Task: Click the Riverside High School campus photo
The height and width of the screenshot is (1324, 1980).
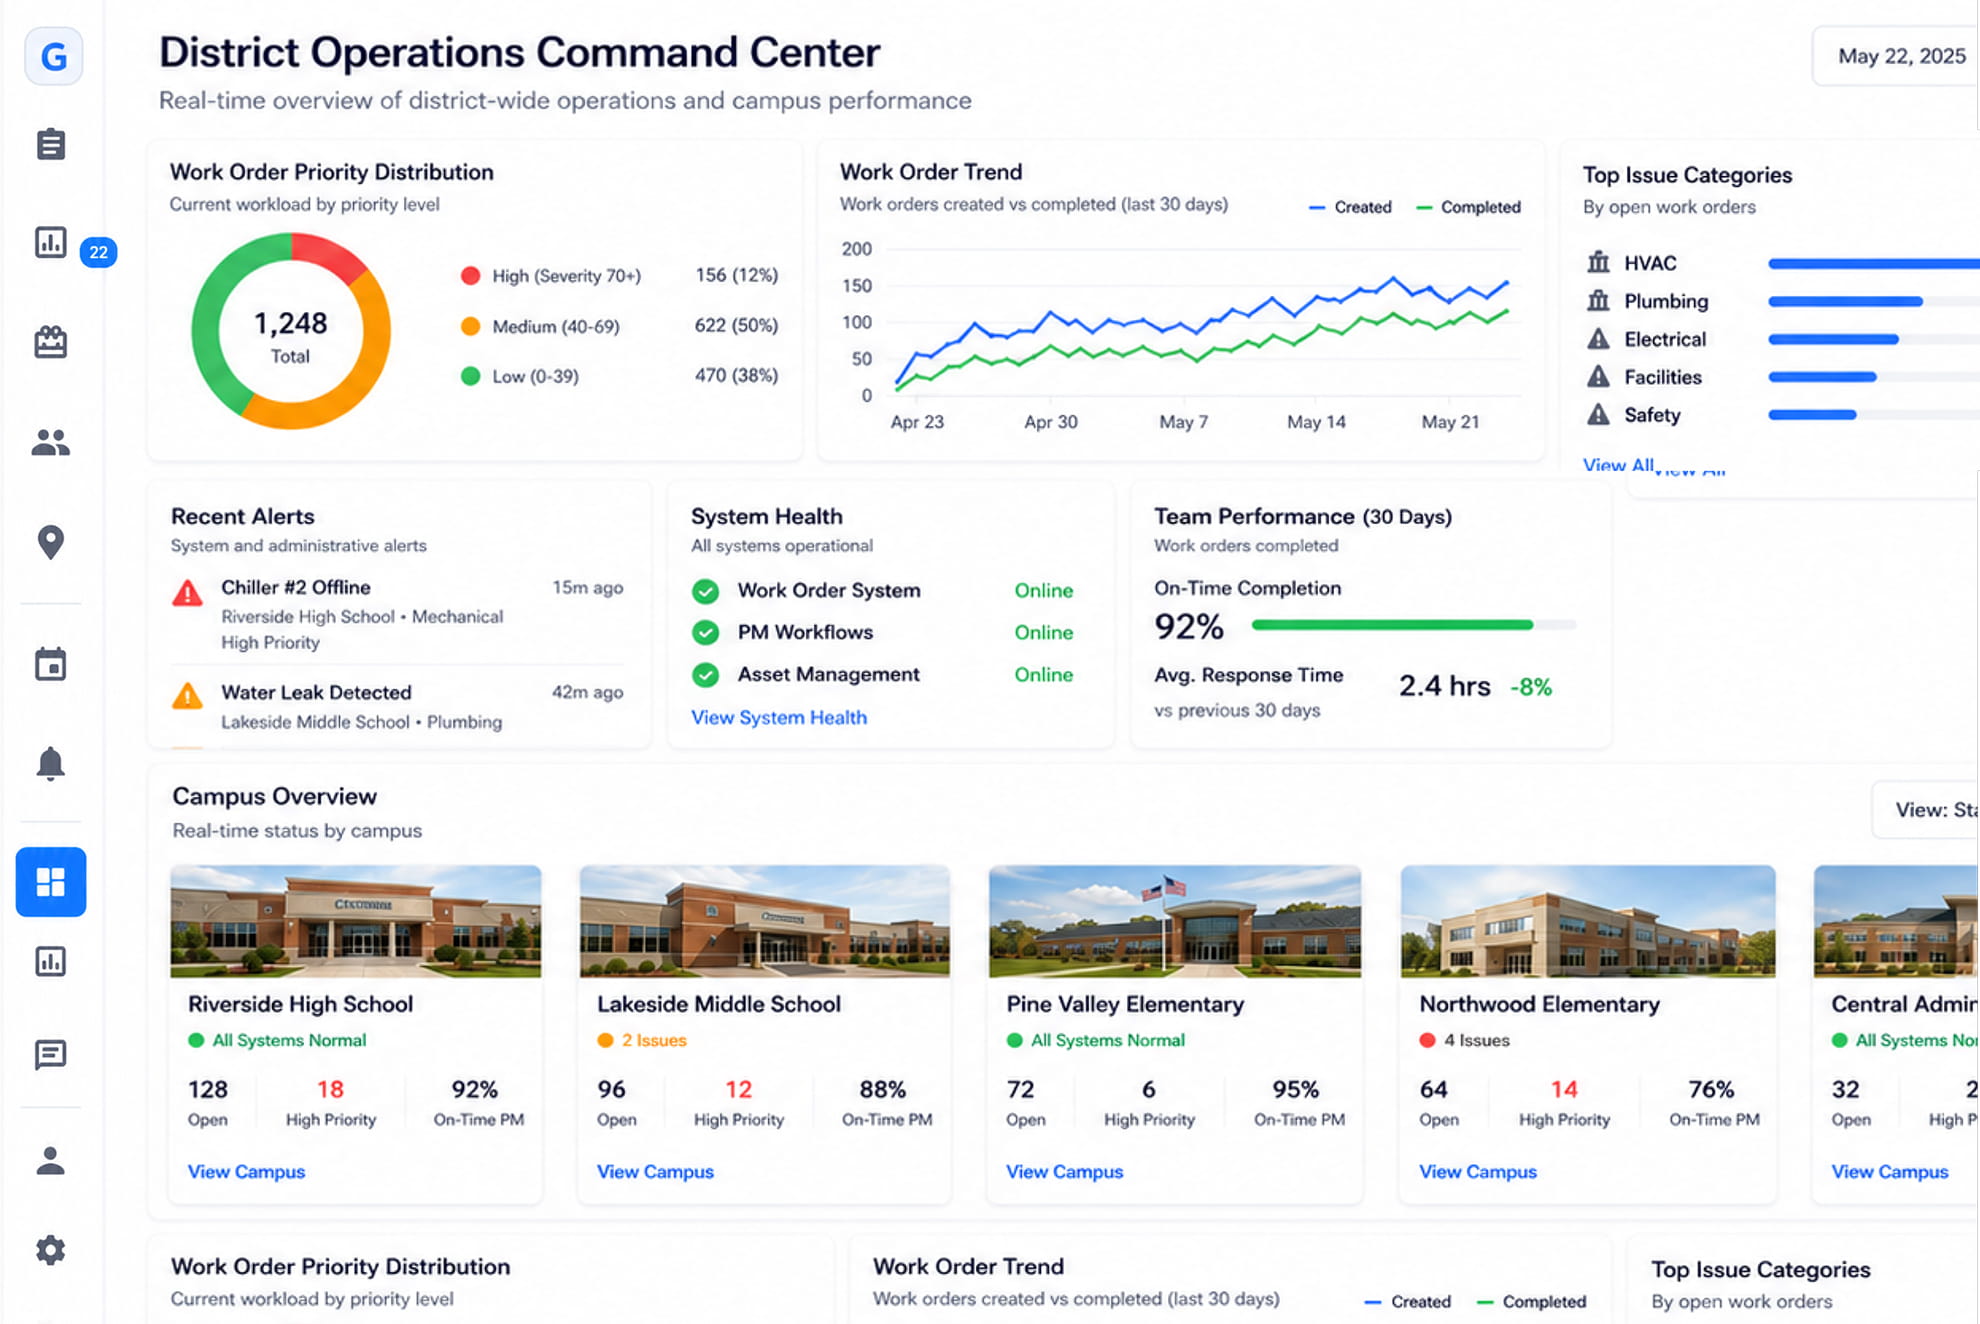Action: click(x=356, y=921)
